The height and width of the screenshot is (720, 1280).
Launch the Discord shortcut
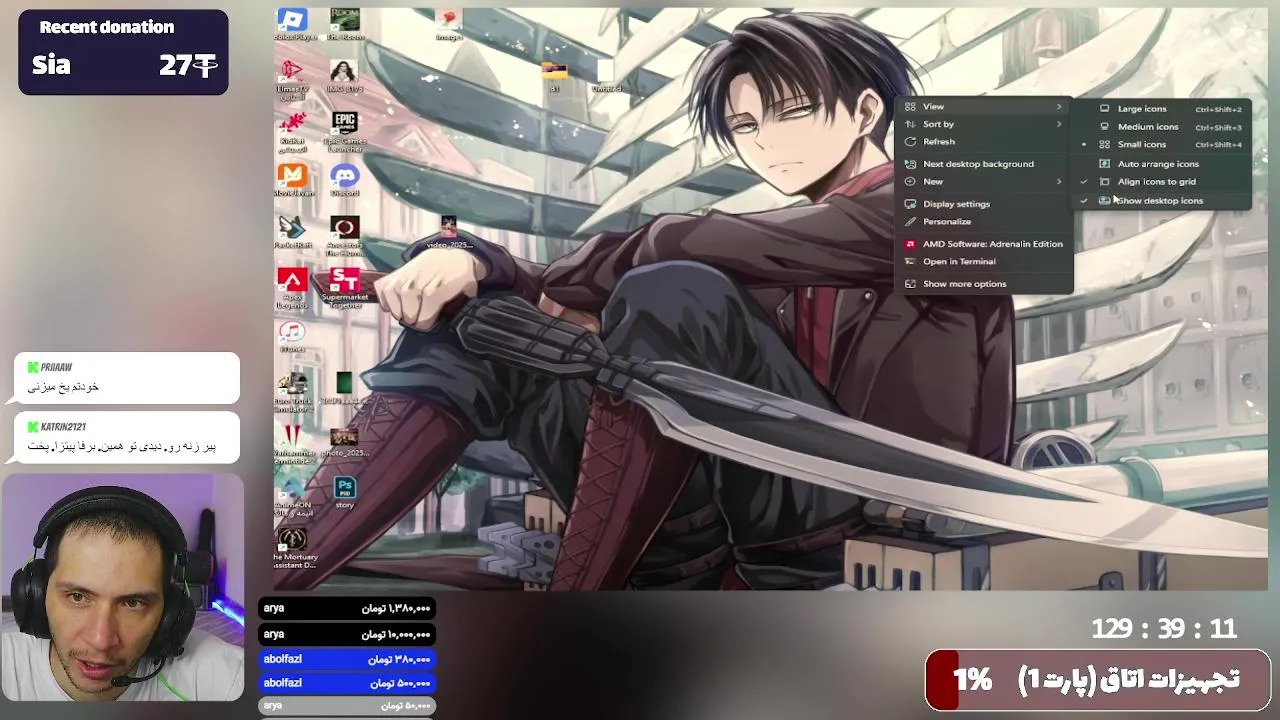coord(345,180)
